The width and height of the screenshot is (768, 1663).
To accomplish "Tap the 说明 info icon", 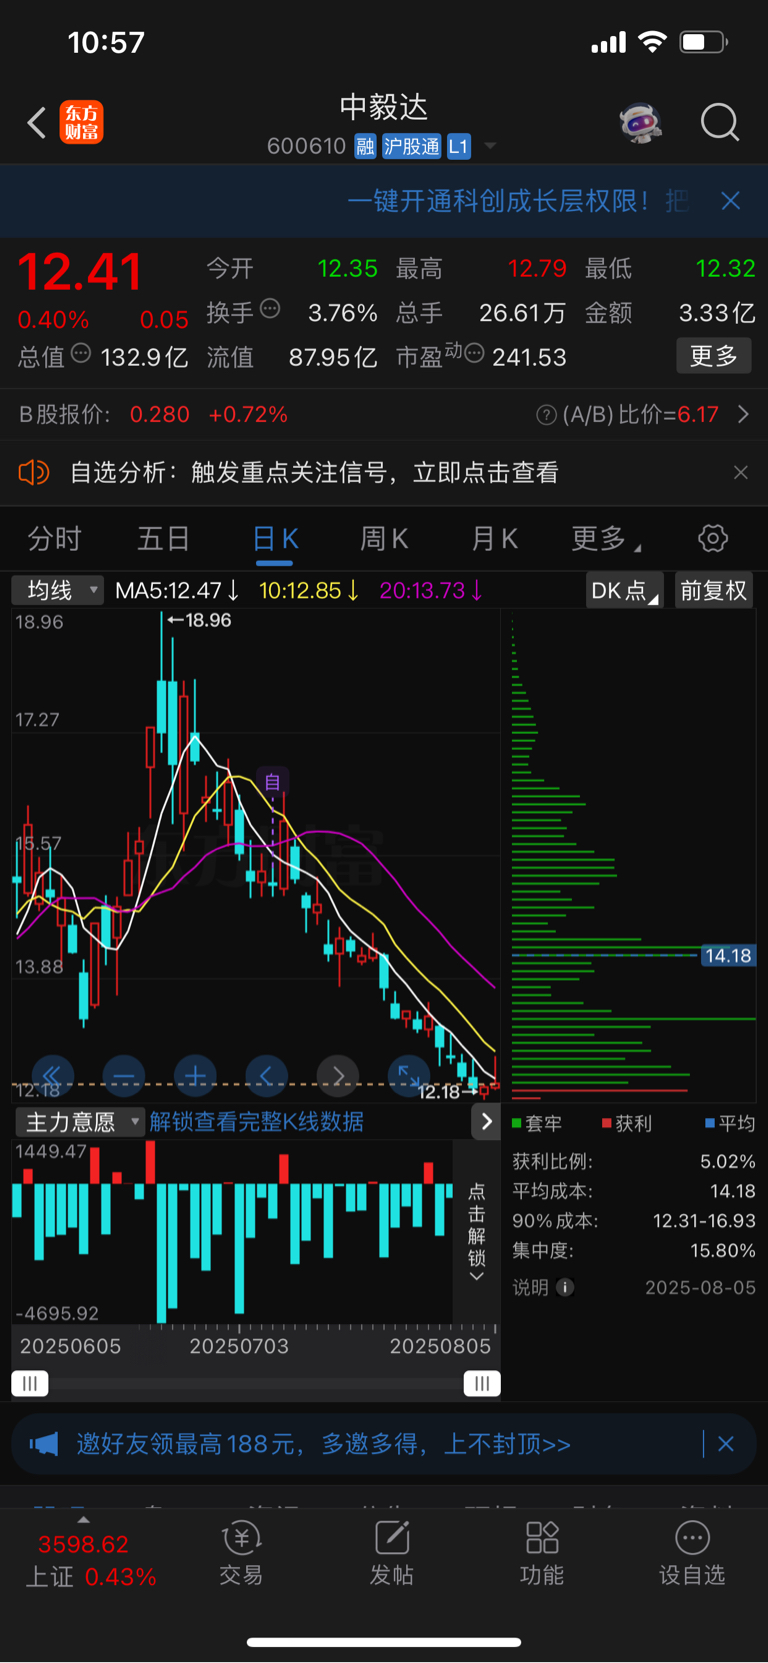I will pyautogui.click(x=565, y=1287).
